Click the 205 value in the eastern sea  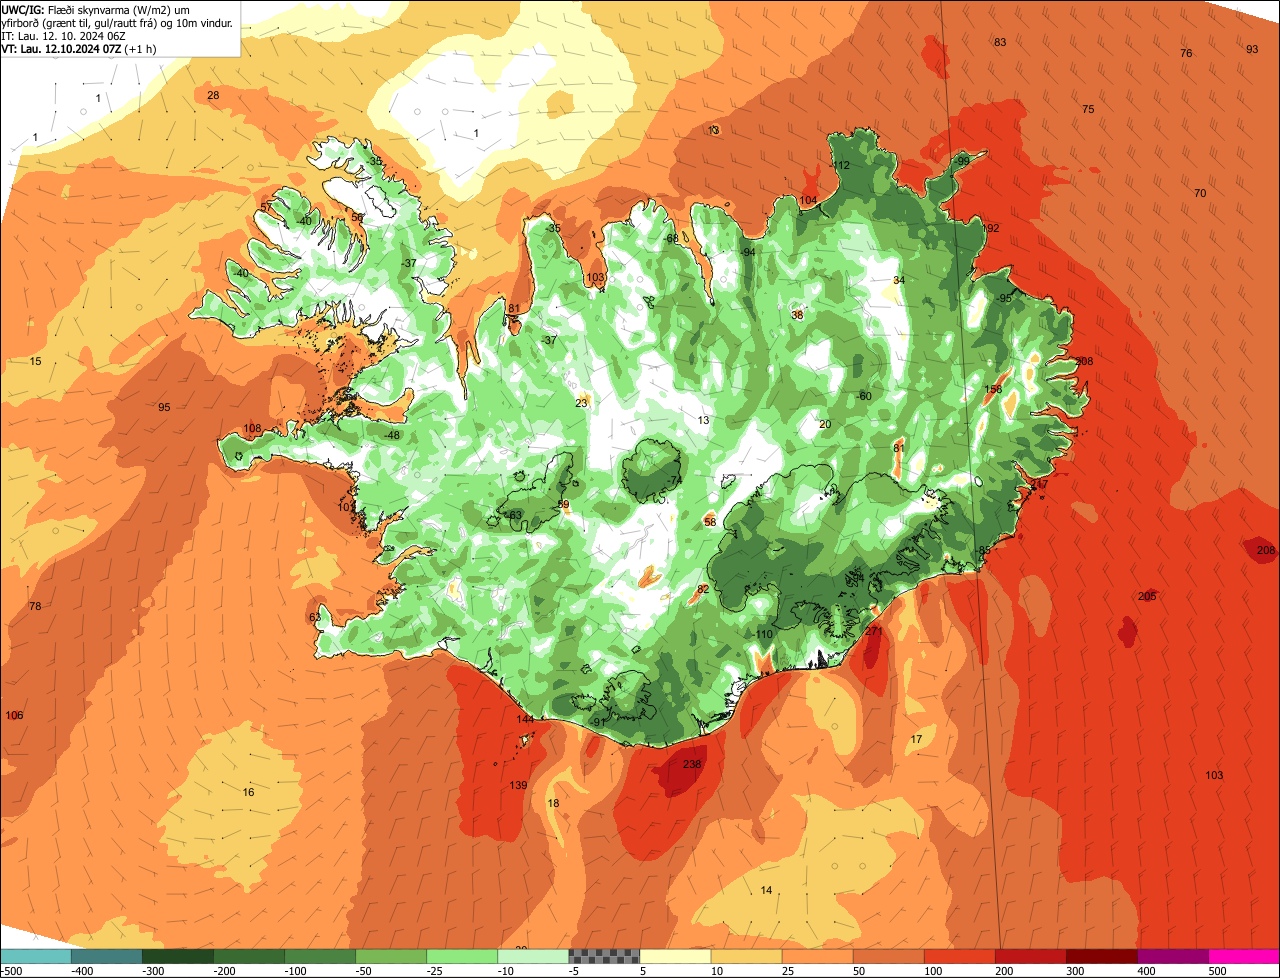1147,597
